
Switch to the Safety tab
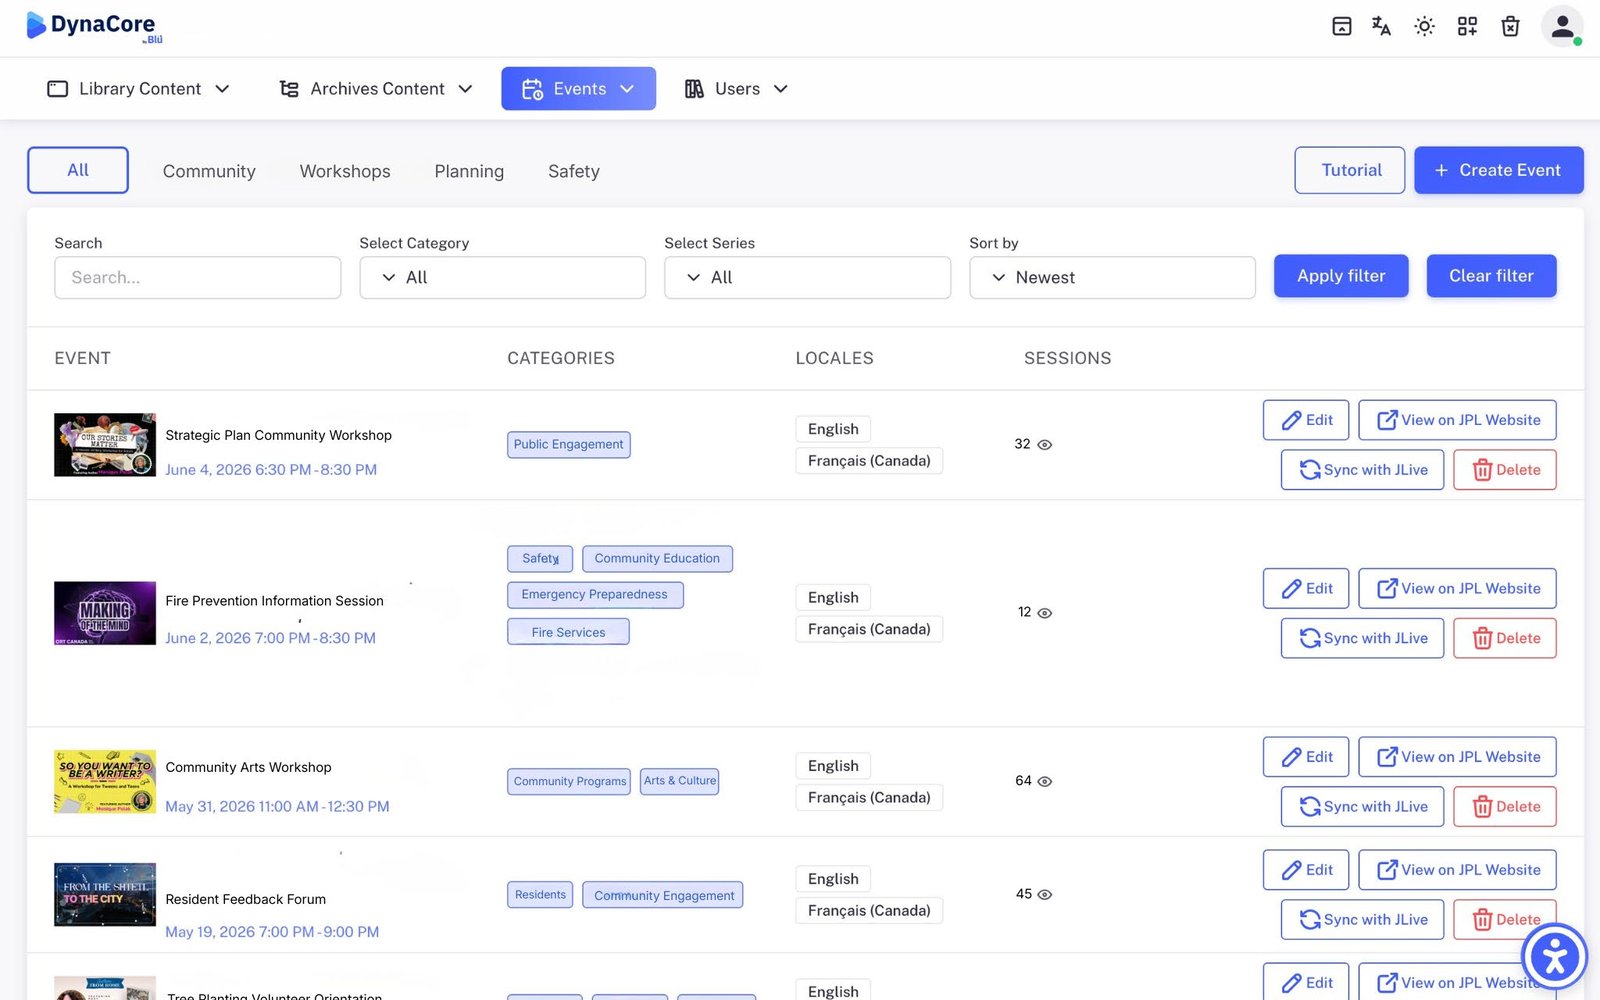[x=574, y=171]
